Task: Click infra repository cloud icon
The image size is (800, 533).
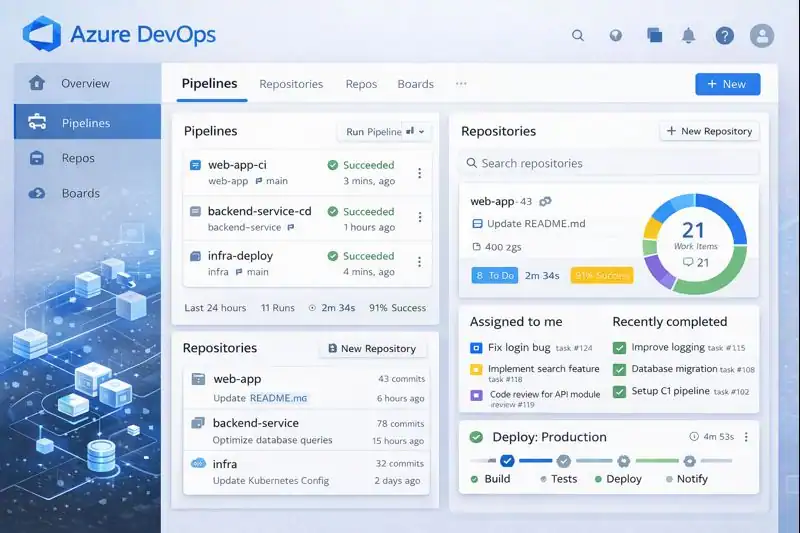Action: coord(198,463)
